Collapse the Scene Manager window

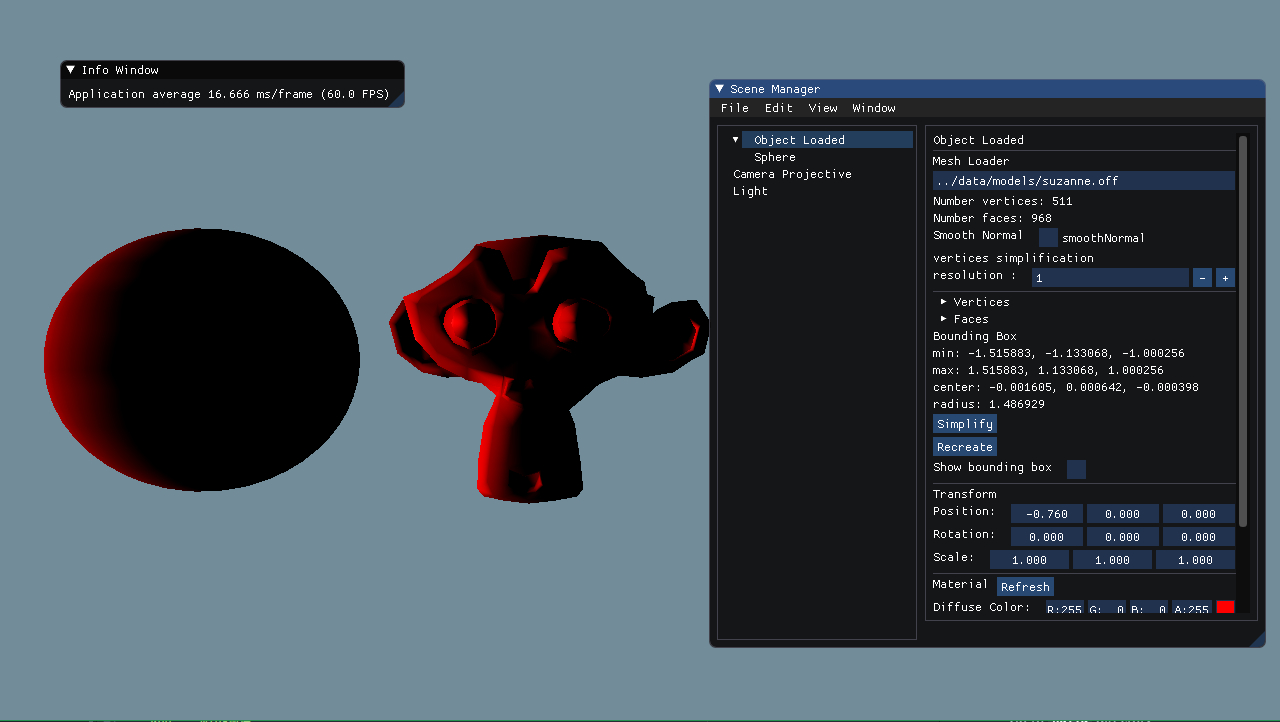coord(719,89)
